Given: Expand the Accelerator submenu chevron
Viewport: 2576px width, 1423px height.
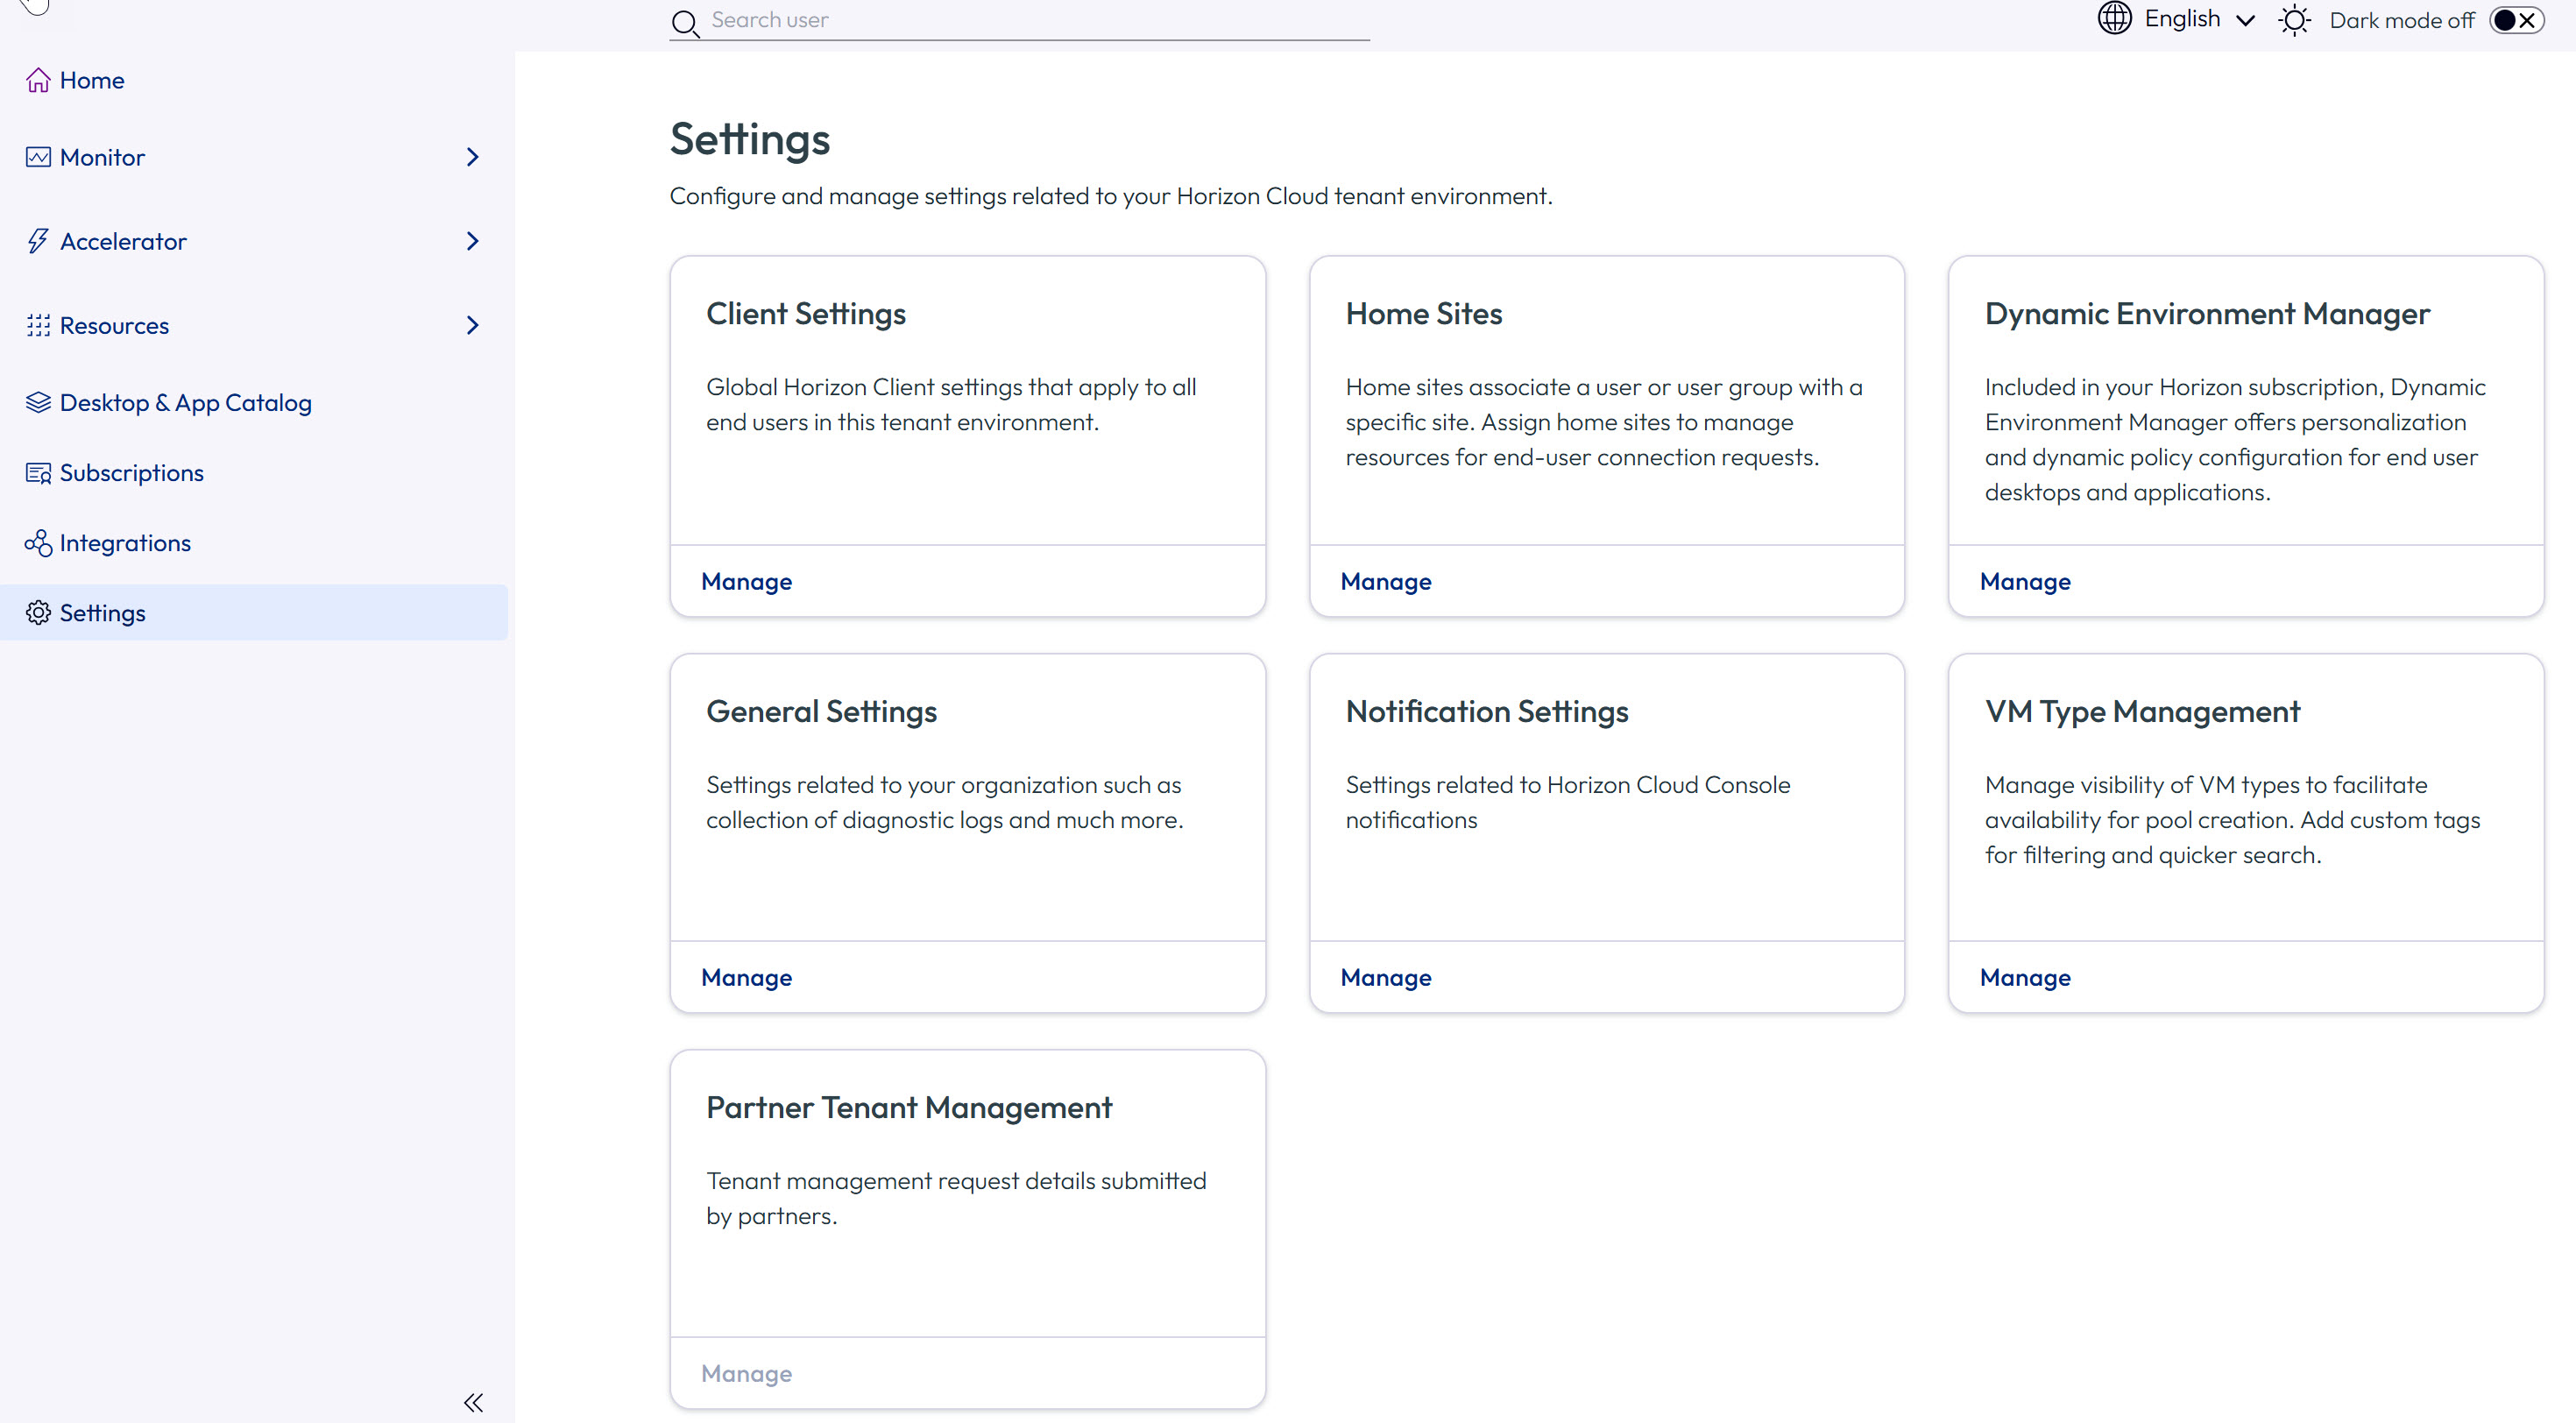Looking at the screenshot, I should point(473,241).
